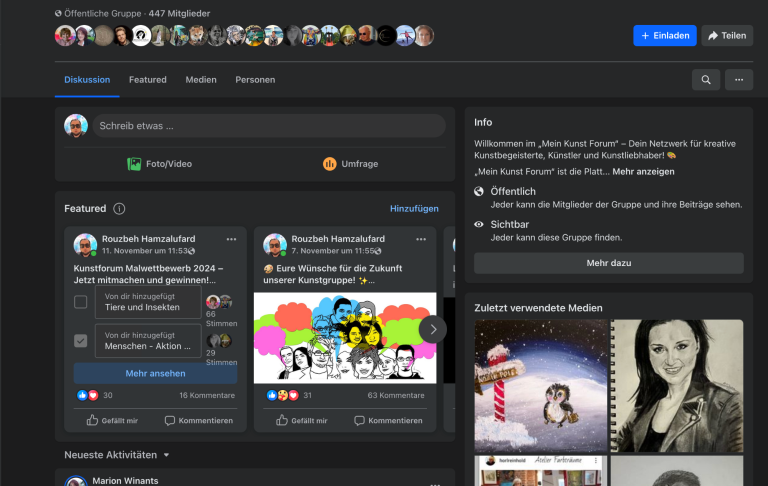Open the colorful crowd illustration image
This screenshot has width=768, height=486.
coord(345,338)
